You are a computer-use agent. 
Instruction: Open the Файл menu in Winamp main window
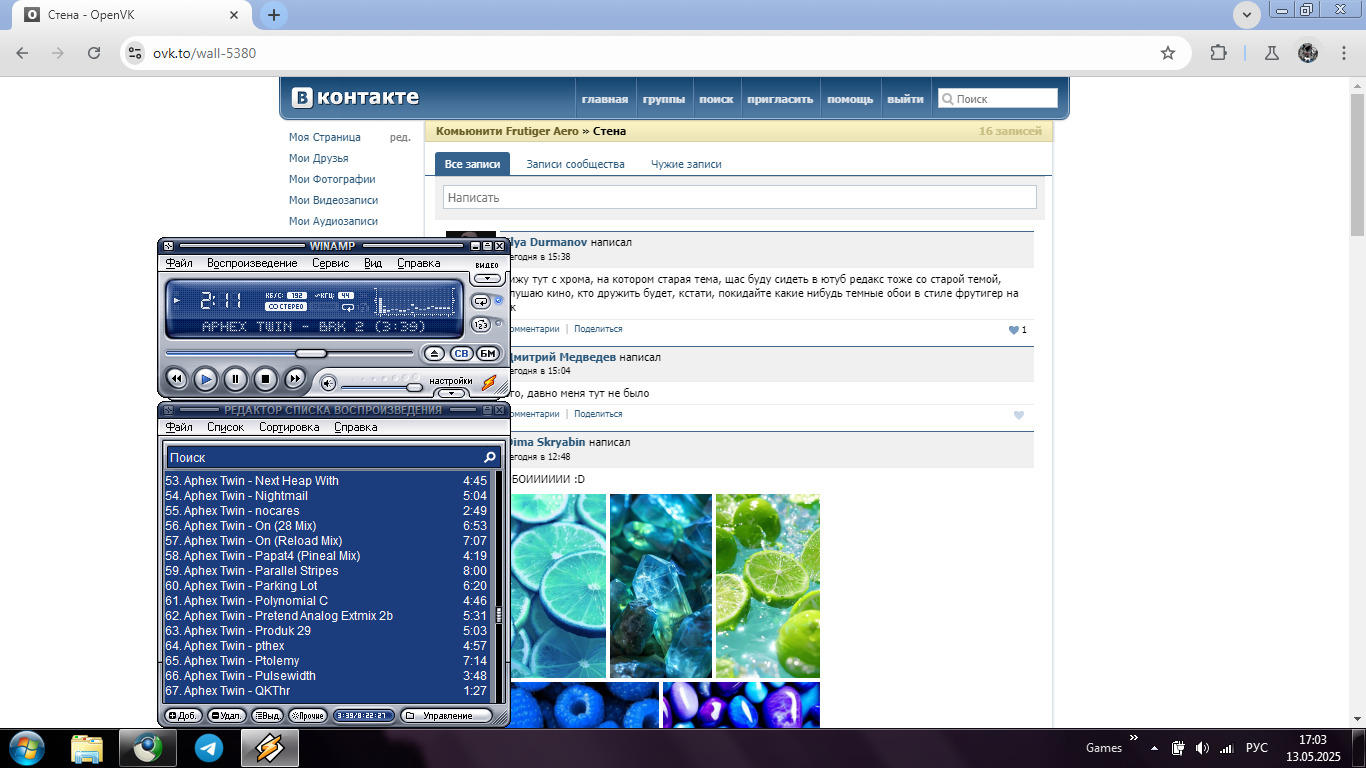(179, 263)
